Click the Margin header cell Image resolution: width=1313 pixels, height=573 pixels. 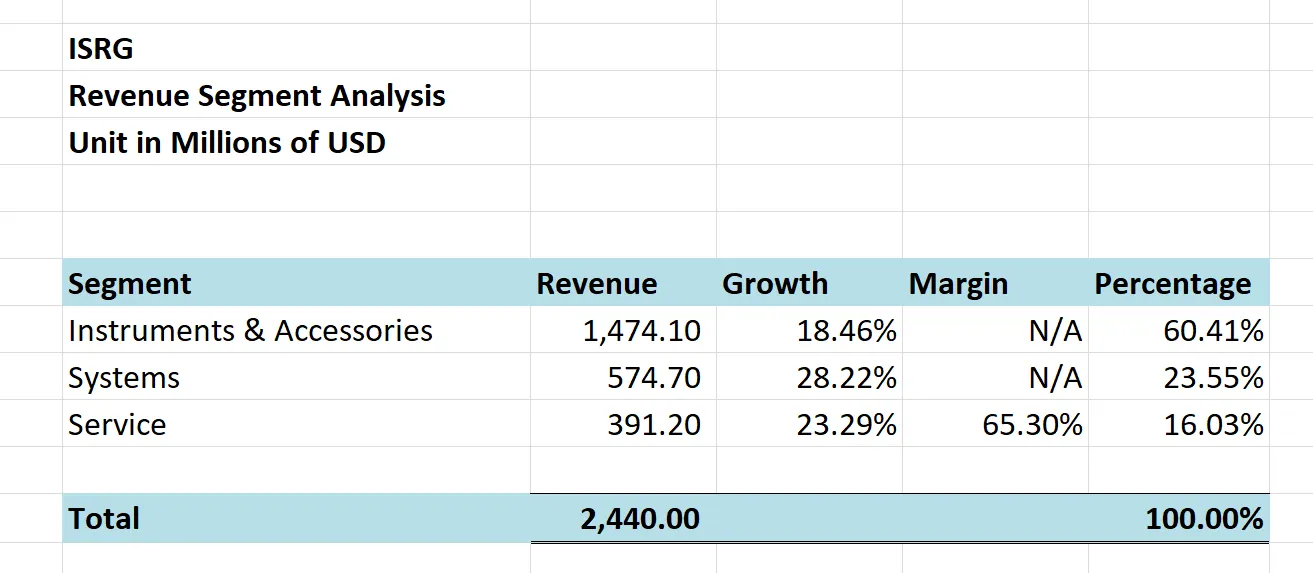point(958,284)
